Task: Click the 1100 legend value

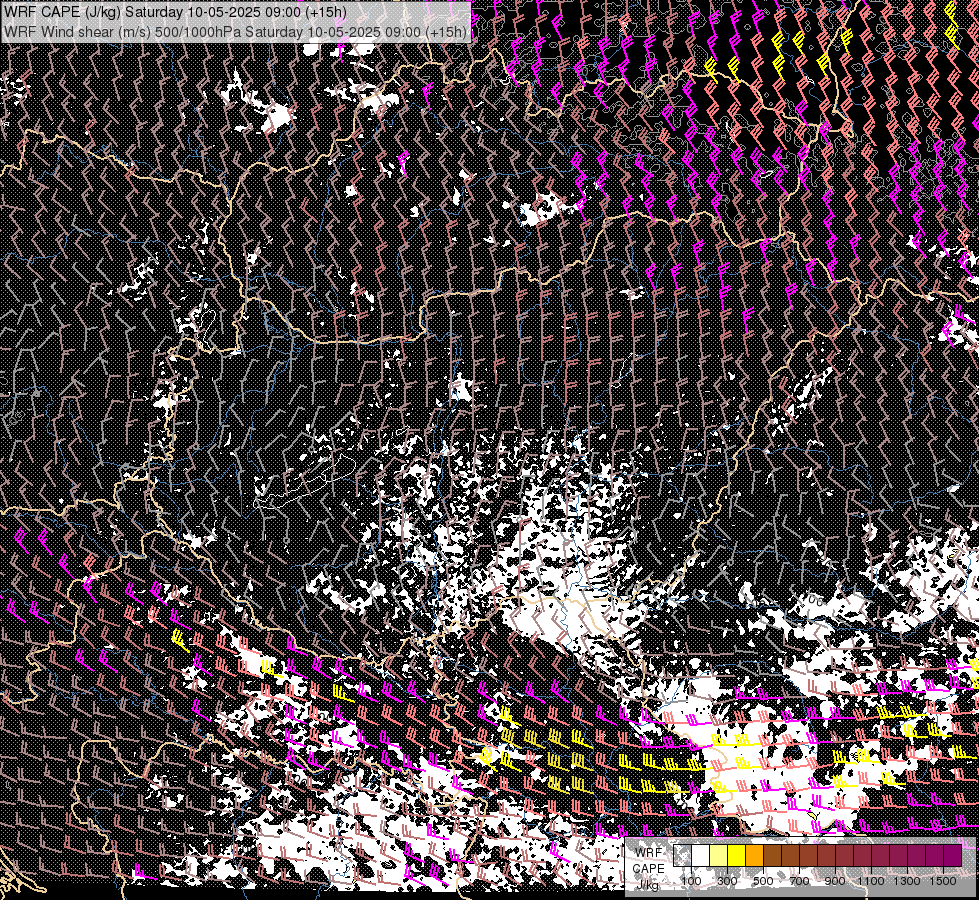Action: (871, 881)
